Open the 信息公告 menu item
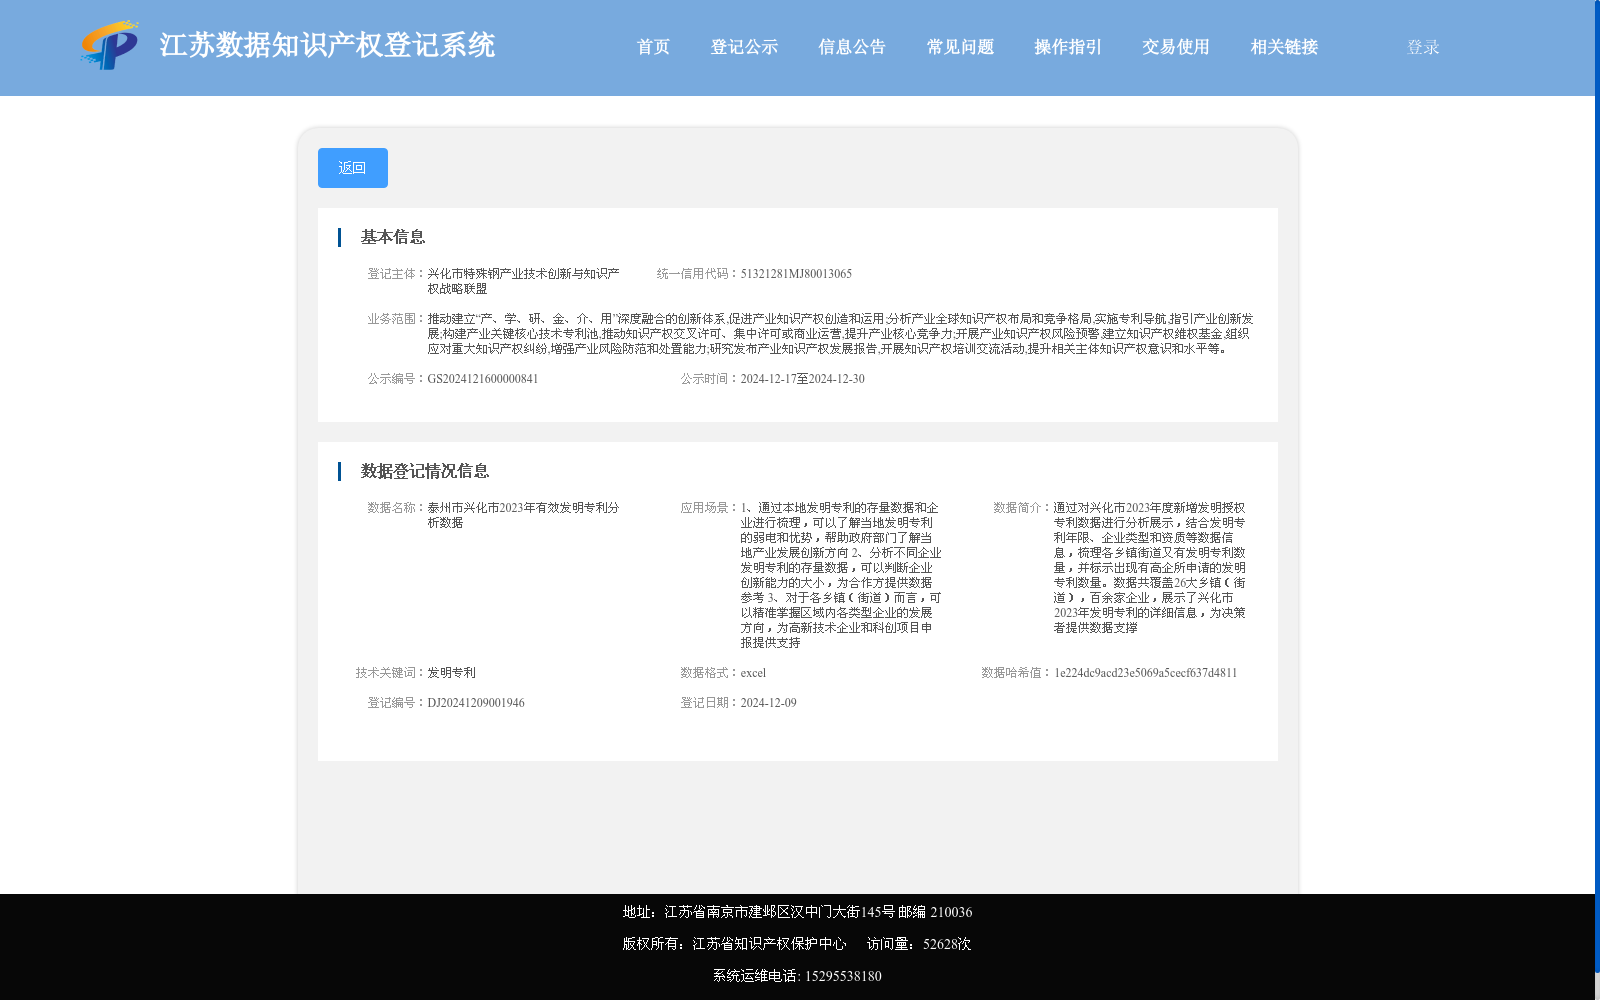1600x1000 pixels. [x=852, y=47]
